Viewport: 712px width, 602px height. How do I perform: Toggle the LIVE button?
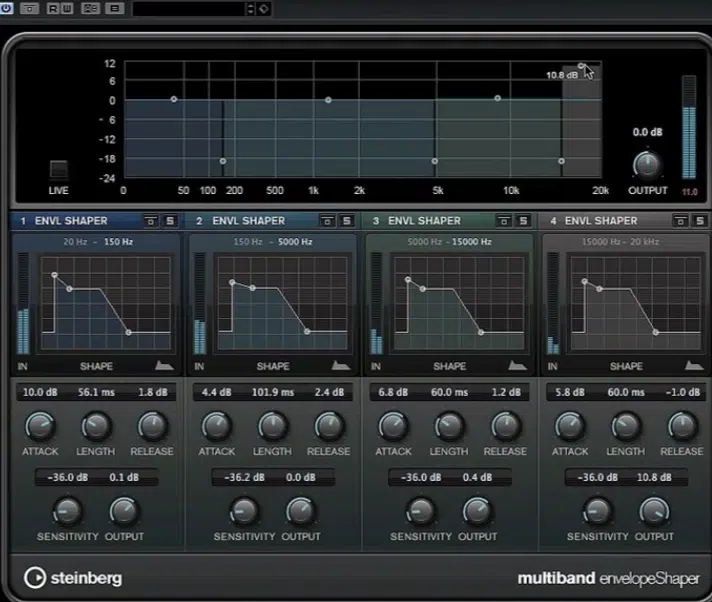click(59, 170)
